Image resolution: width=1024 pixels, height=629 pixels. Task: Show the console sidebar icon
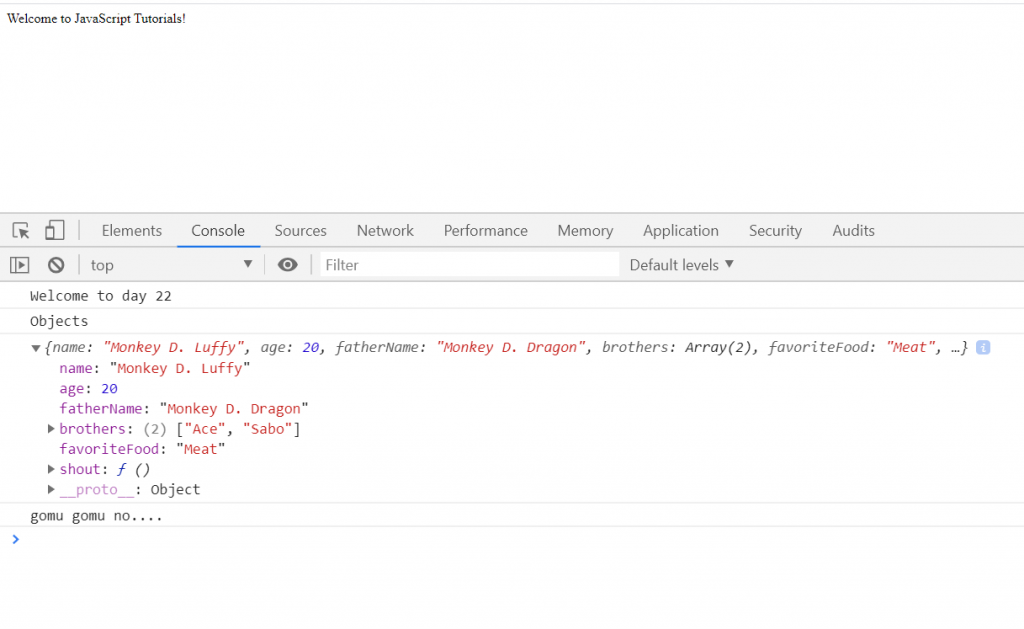[x=20, y=265]
